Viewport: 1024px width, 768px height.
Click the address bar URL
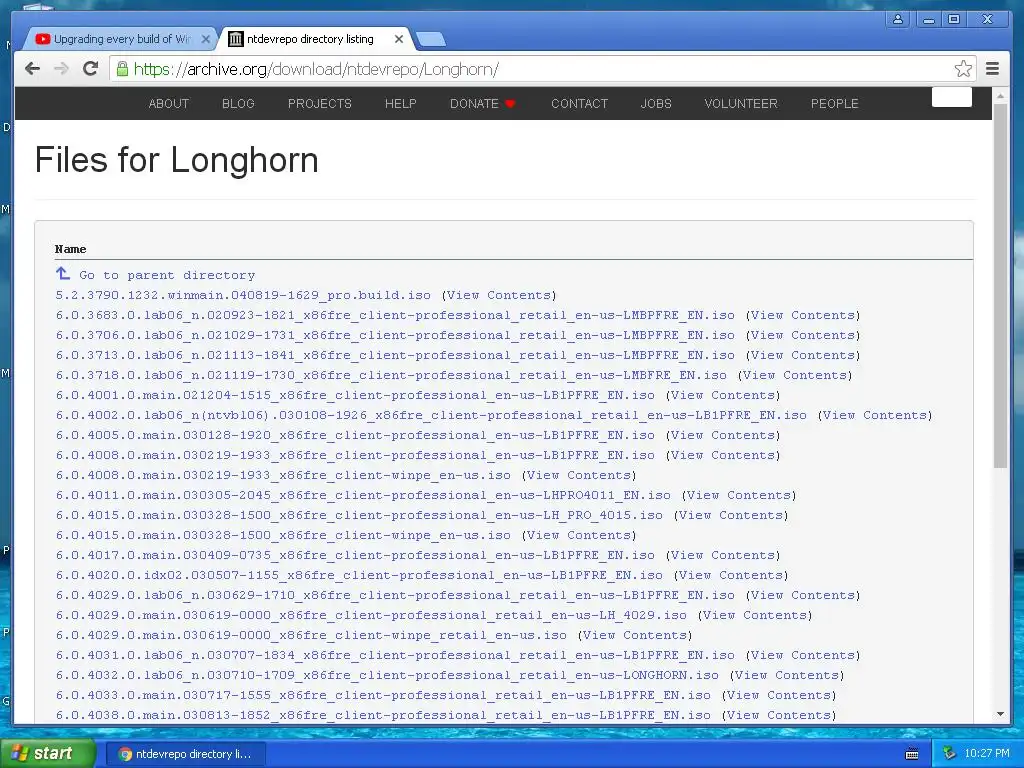(317, 69)
